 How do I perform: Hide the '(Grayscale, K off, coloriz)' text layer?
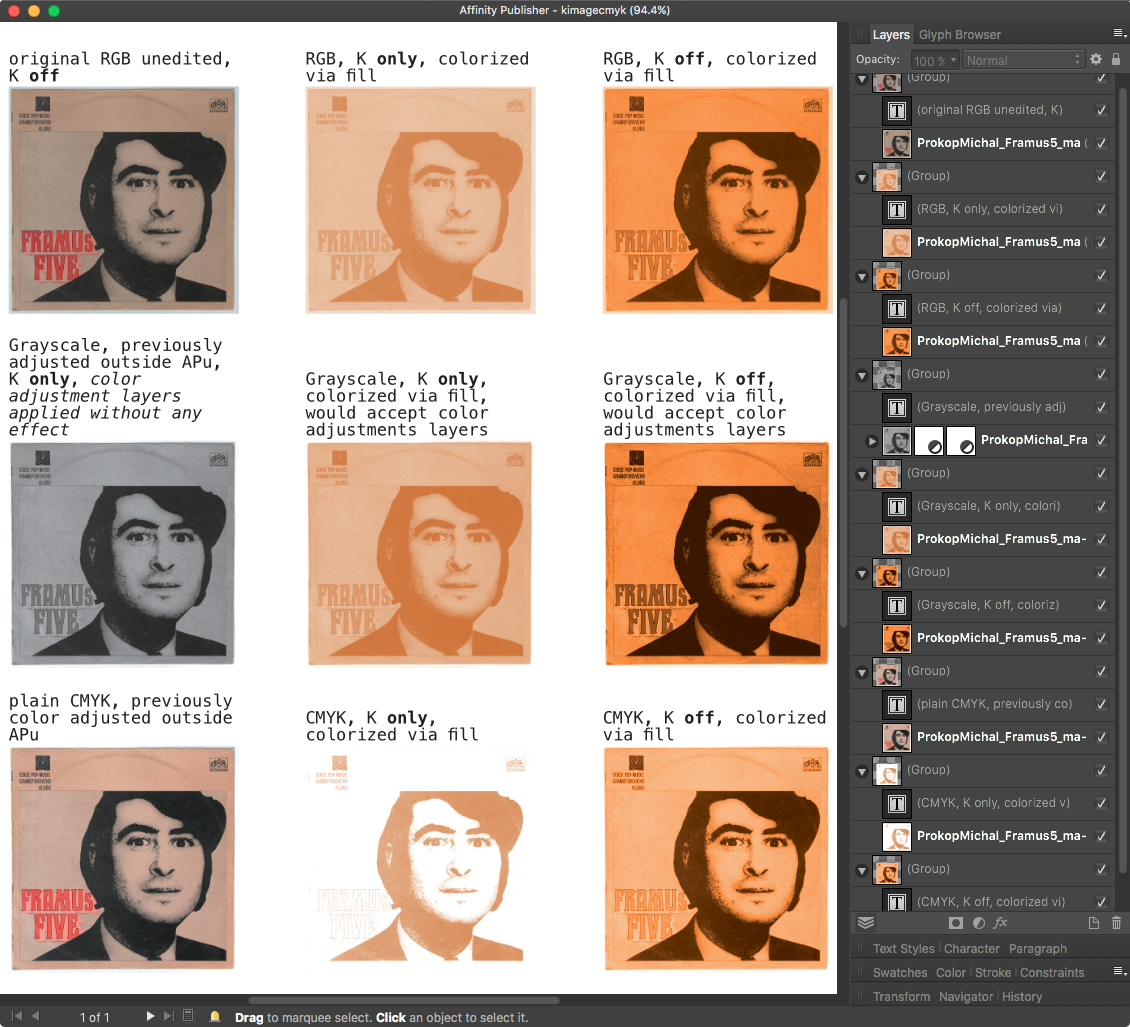(x=1101, y=605)
